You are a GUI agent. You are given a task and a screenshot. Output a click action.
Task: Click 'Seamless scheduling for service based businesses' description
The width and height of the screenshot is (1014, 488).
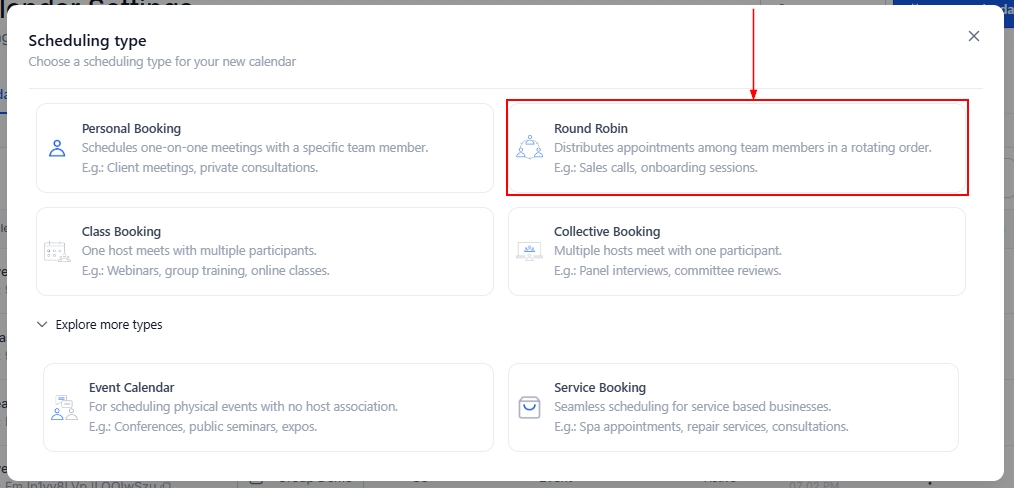coord(692,407)
